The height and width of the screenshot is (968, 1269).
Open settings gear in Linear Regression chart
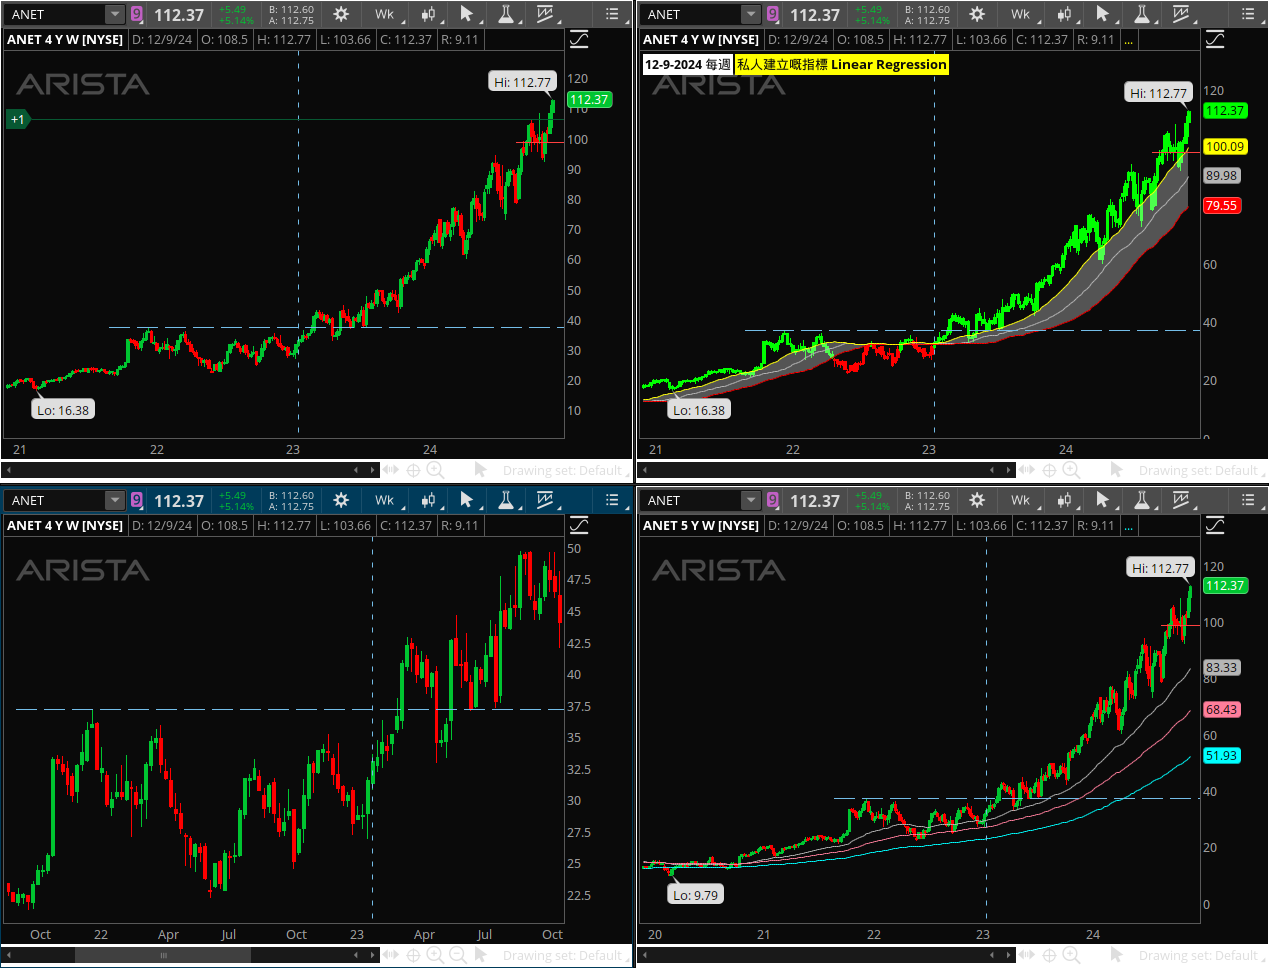pos(977,14)
